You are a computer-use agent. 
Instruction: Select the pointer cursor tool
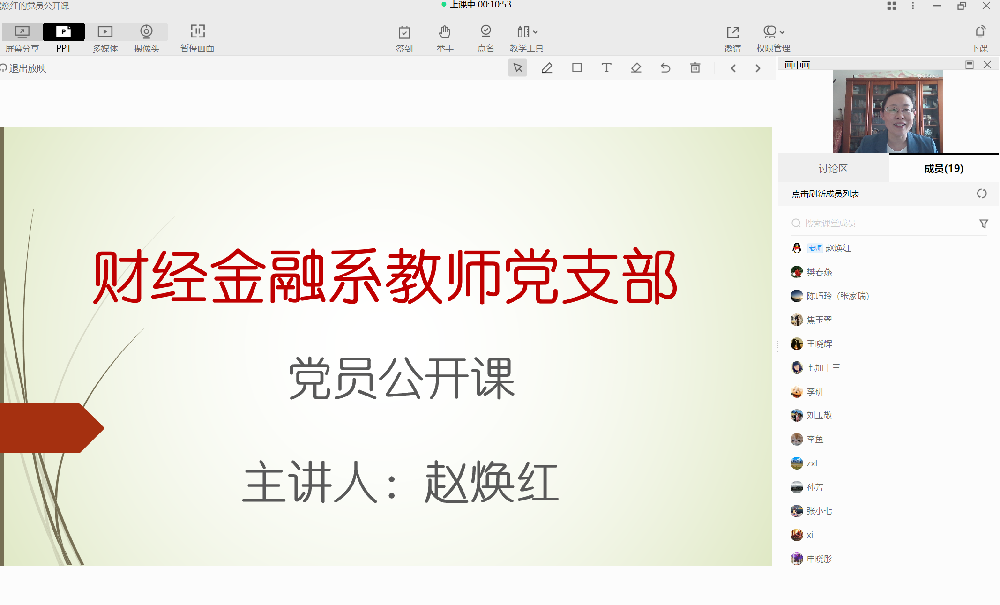pyautogui.click(x=517, y=68)
